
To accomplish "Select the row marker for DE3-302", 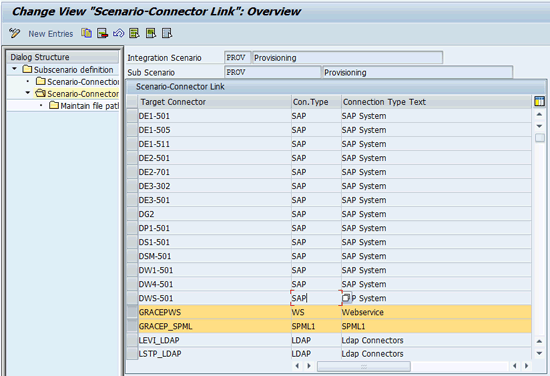I will [x=132, y=186].
